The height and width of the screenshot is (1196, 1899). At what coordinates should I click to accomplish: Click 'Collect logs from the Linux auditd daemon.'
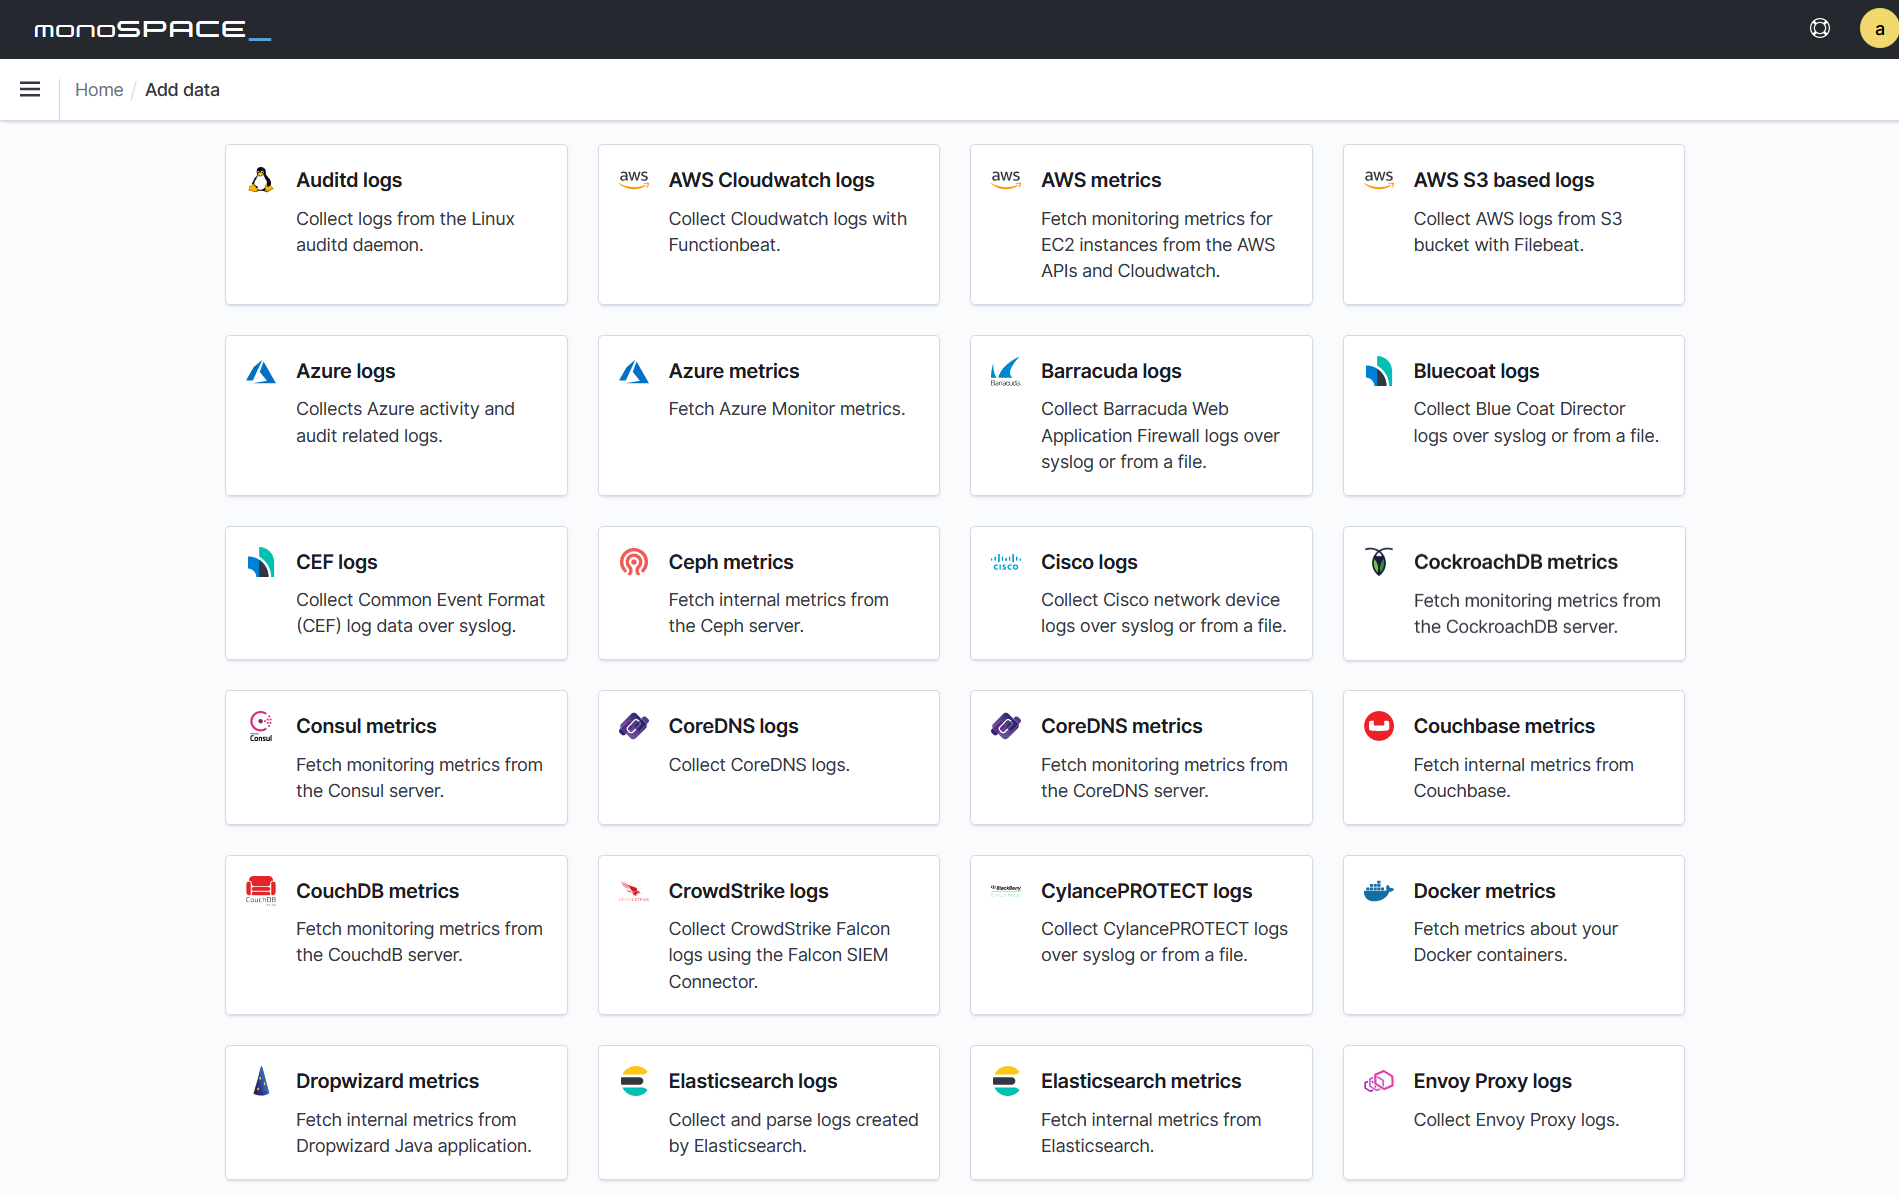[x=405, y=232]
